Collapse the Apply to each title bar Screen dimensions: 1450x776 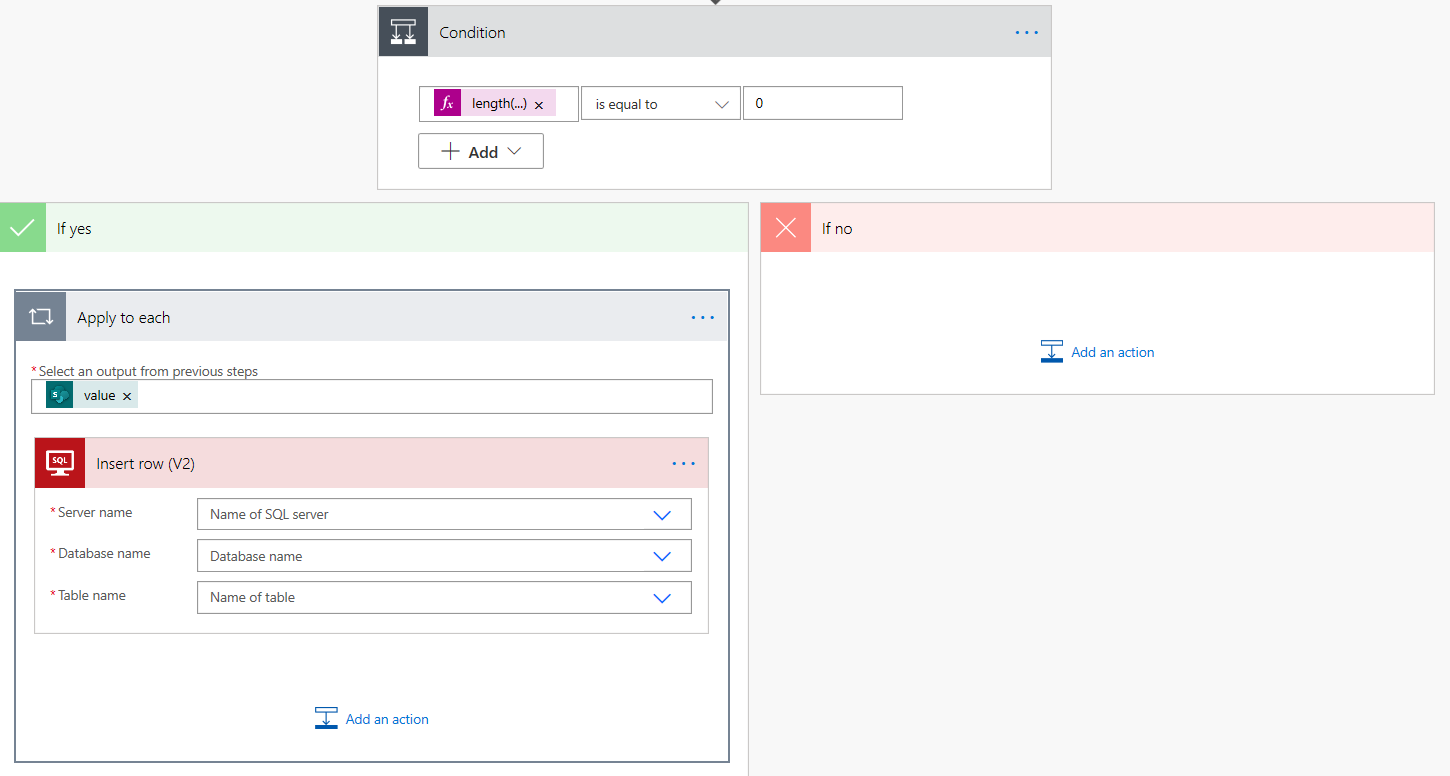click(372, 317)
